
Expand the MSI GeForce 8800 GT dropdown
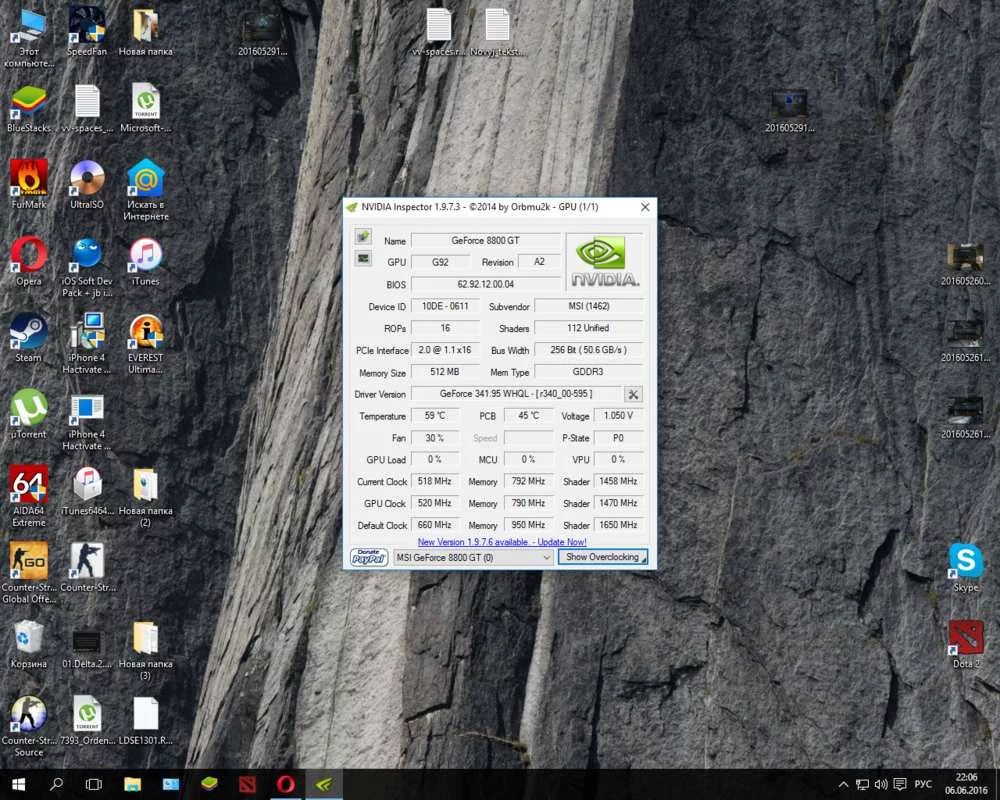(546, 557)
